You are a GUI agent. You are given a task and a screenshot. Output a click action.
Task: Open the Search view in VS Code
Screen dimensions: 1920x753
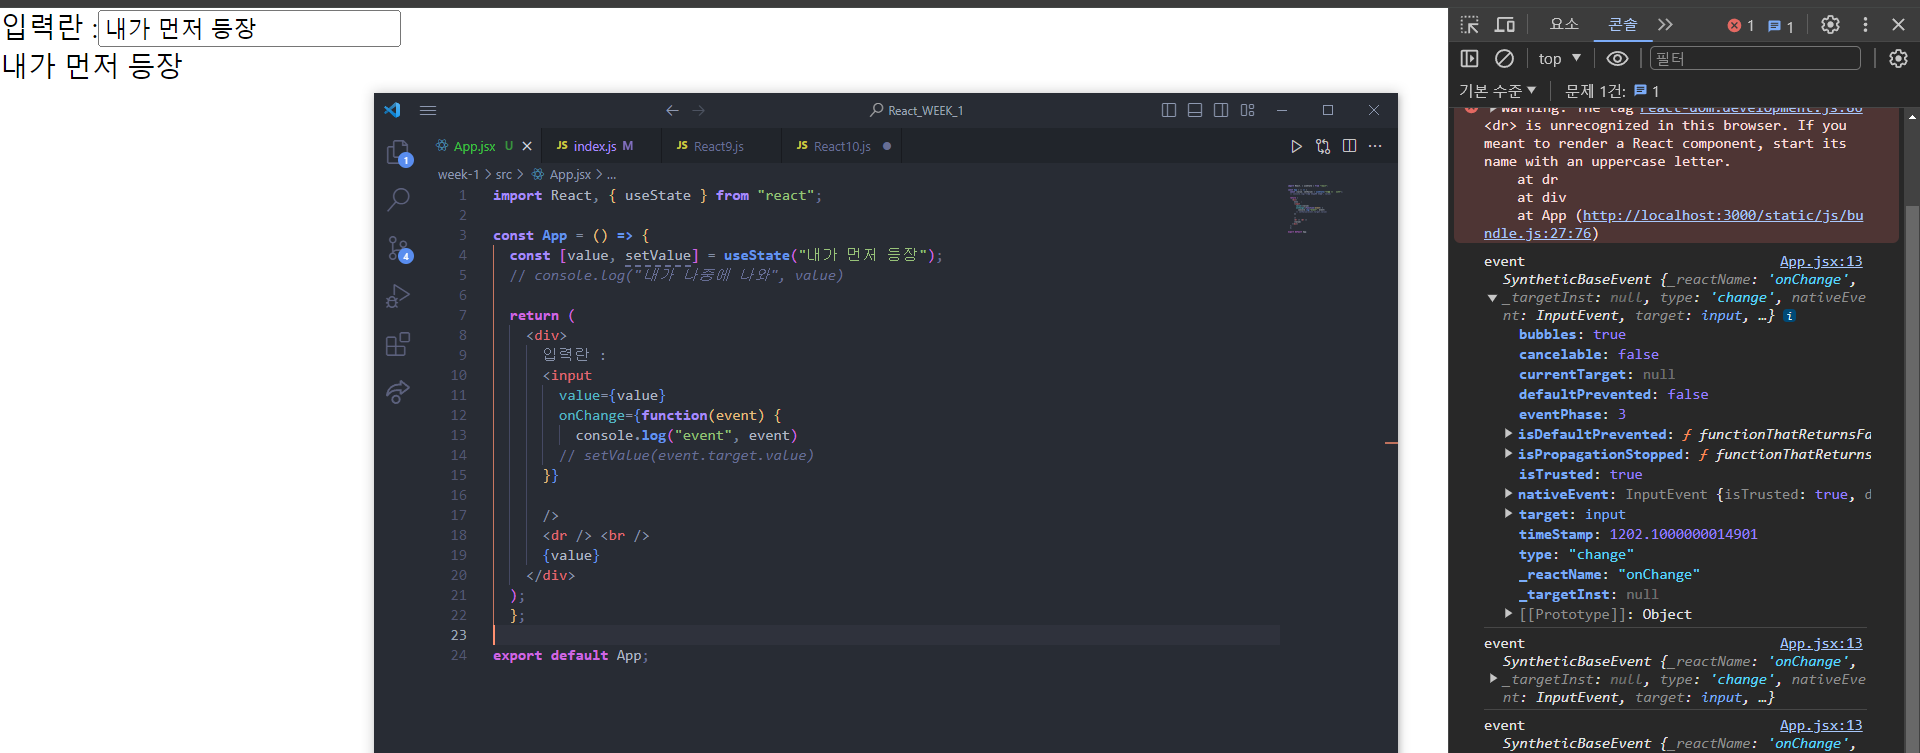398,199
